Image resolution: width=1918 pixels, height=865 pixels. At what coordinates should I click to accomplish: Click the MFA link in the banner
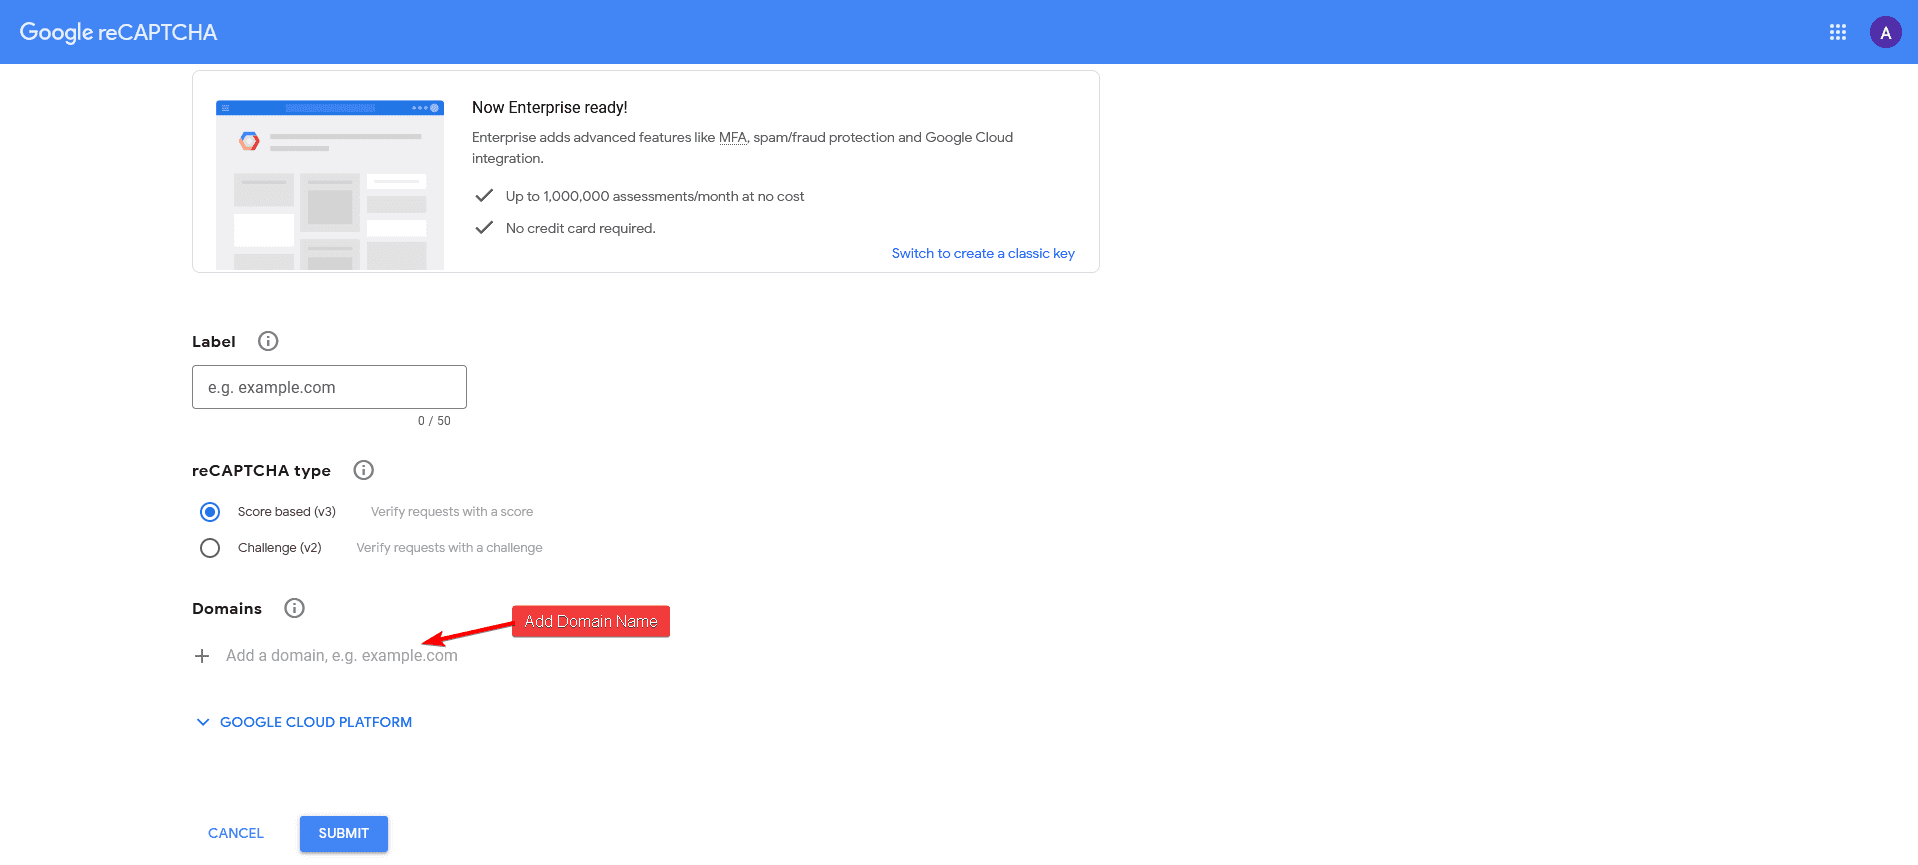pos(733,137)
